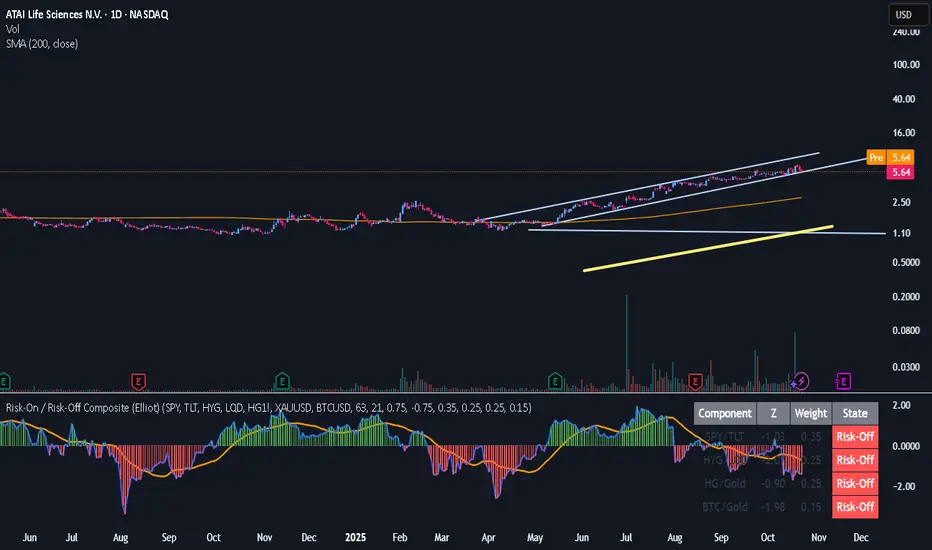The width and height of the screenshot is (932, 550).
Task: Click the purple lightning bolt event icon
Action: [801, 381]
